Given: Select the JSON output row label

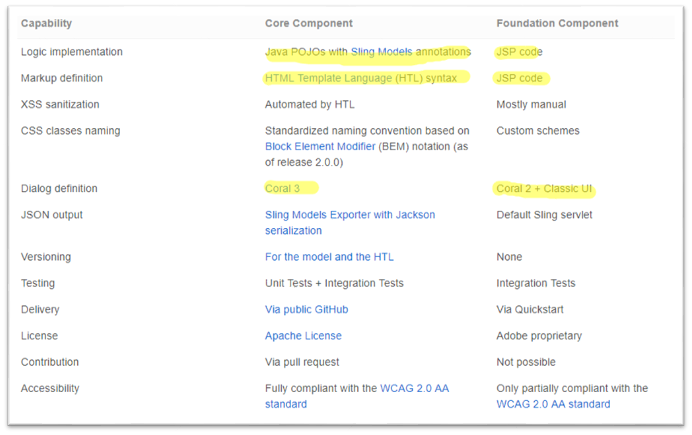Looking at the screenshot, I should tap(52, 215).
